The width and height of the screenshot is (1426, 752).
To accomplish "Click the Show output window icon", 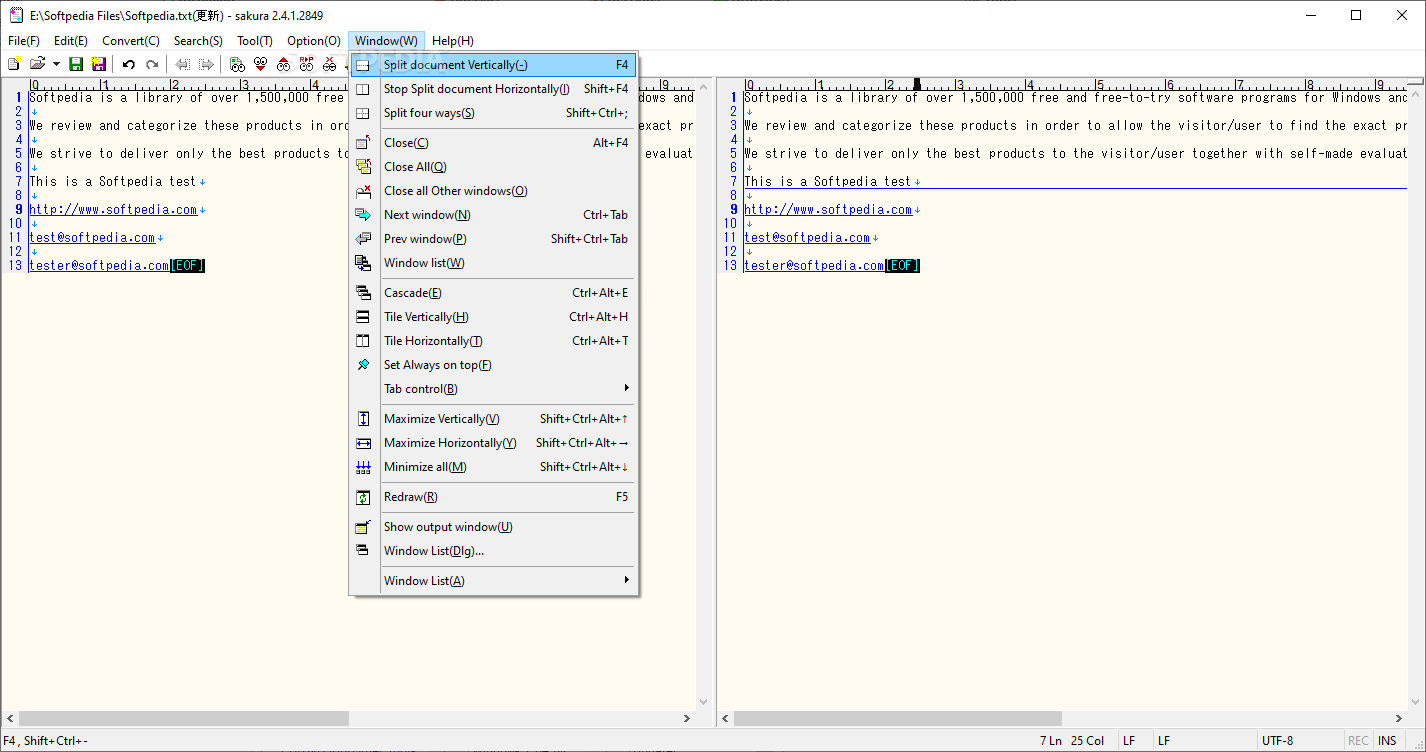I will pos(363,527).
